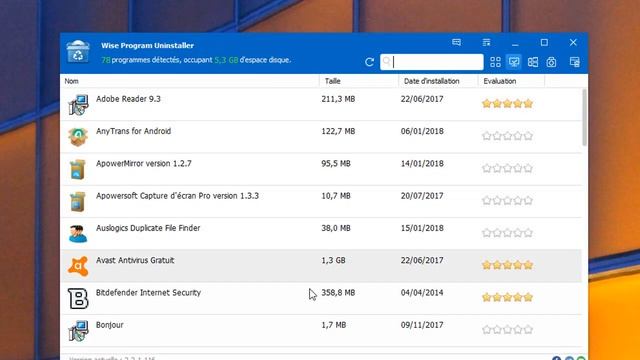Click the 211,3 MB size of Adobe Reader
This screenshot has height=360, width=640.
338,99
